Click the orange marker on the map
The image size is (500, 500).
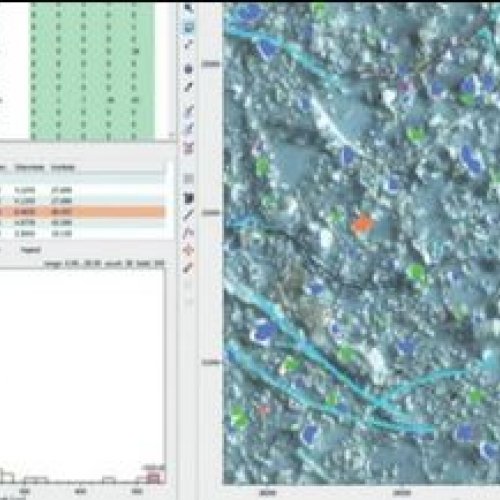(363, 223)
